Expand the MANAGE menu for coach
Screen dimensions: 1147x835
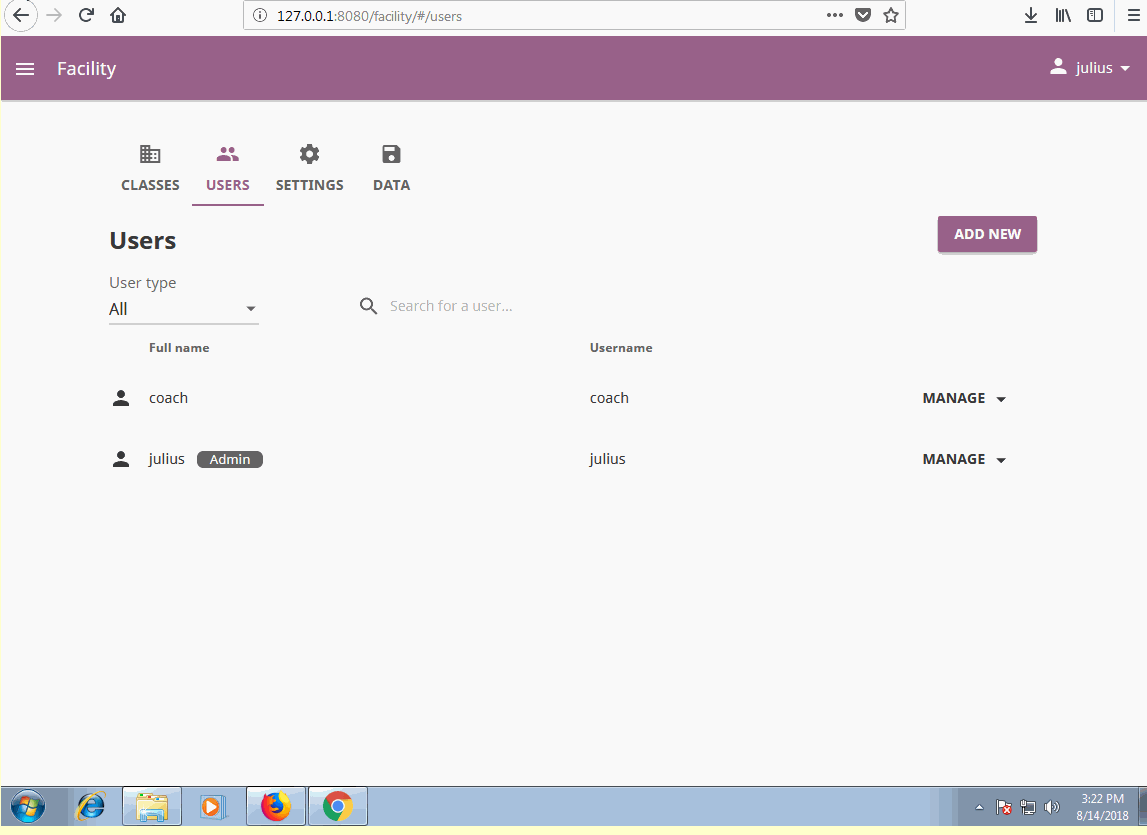pyautogui.click(x=964, y=398)
